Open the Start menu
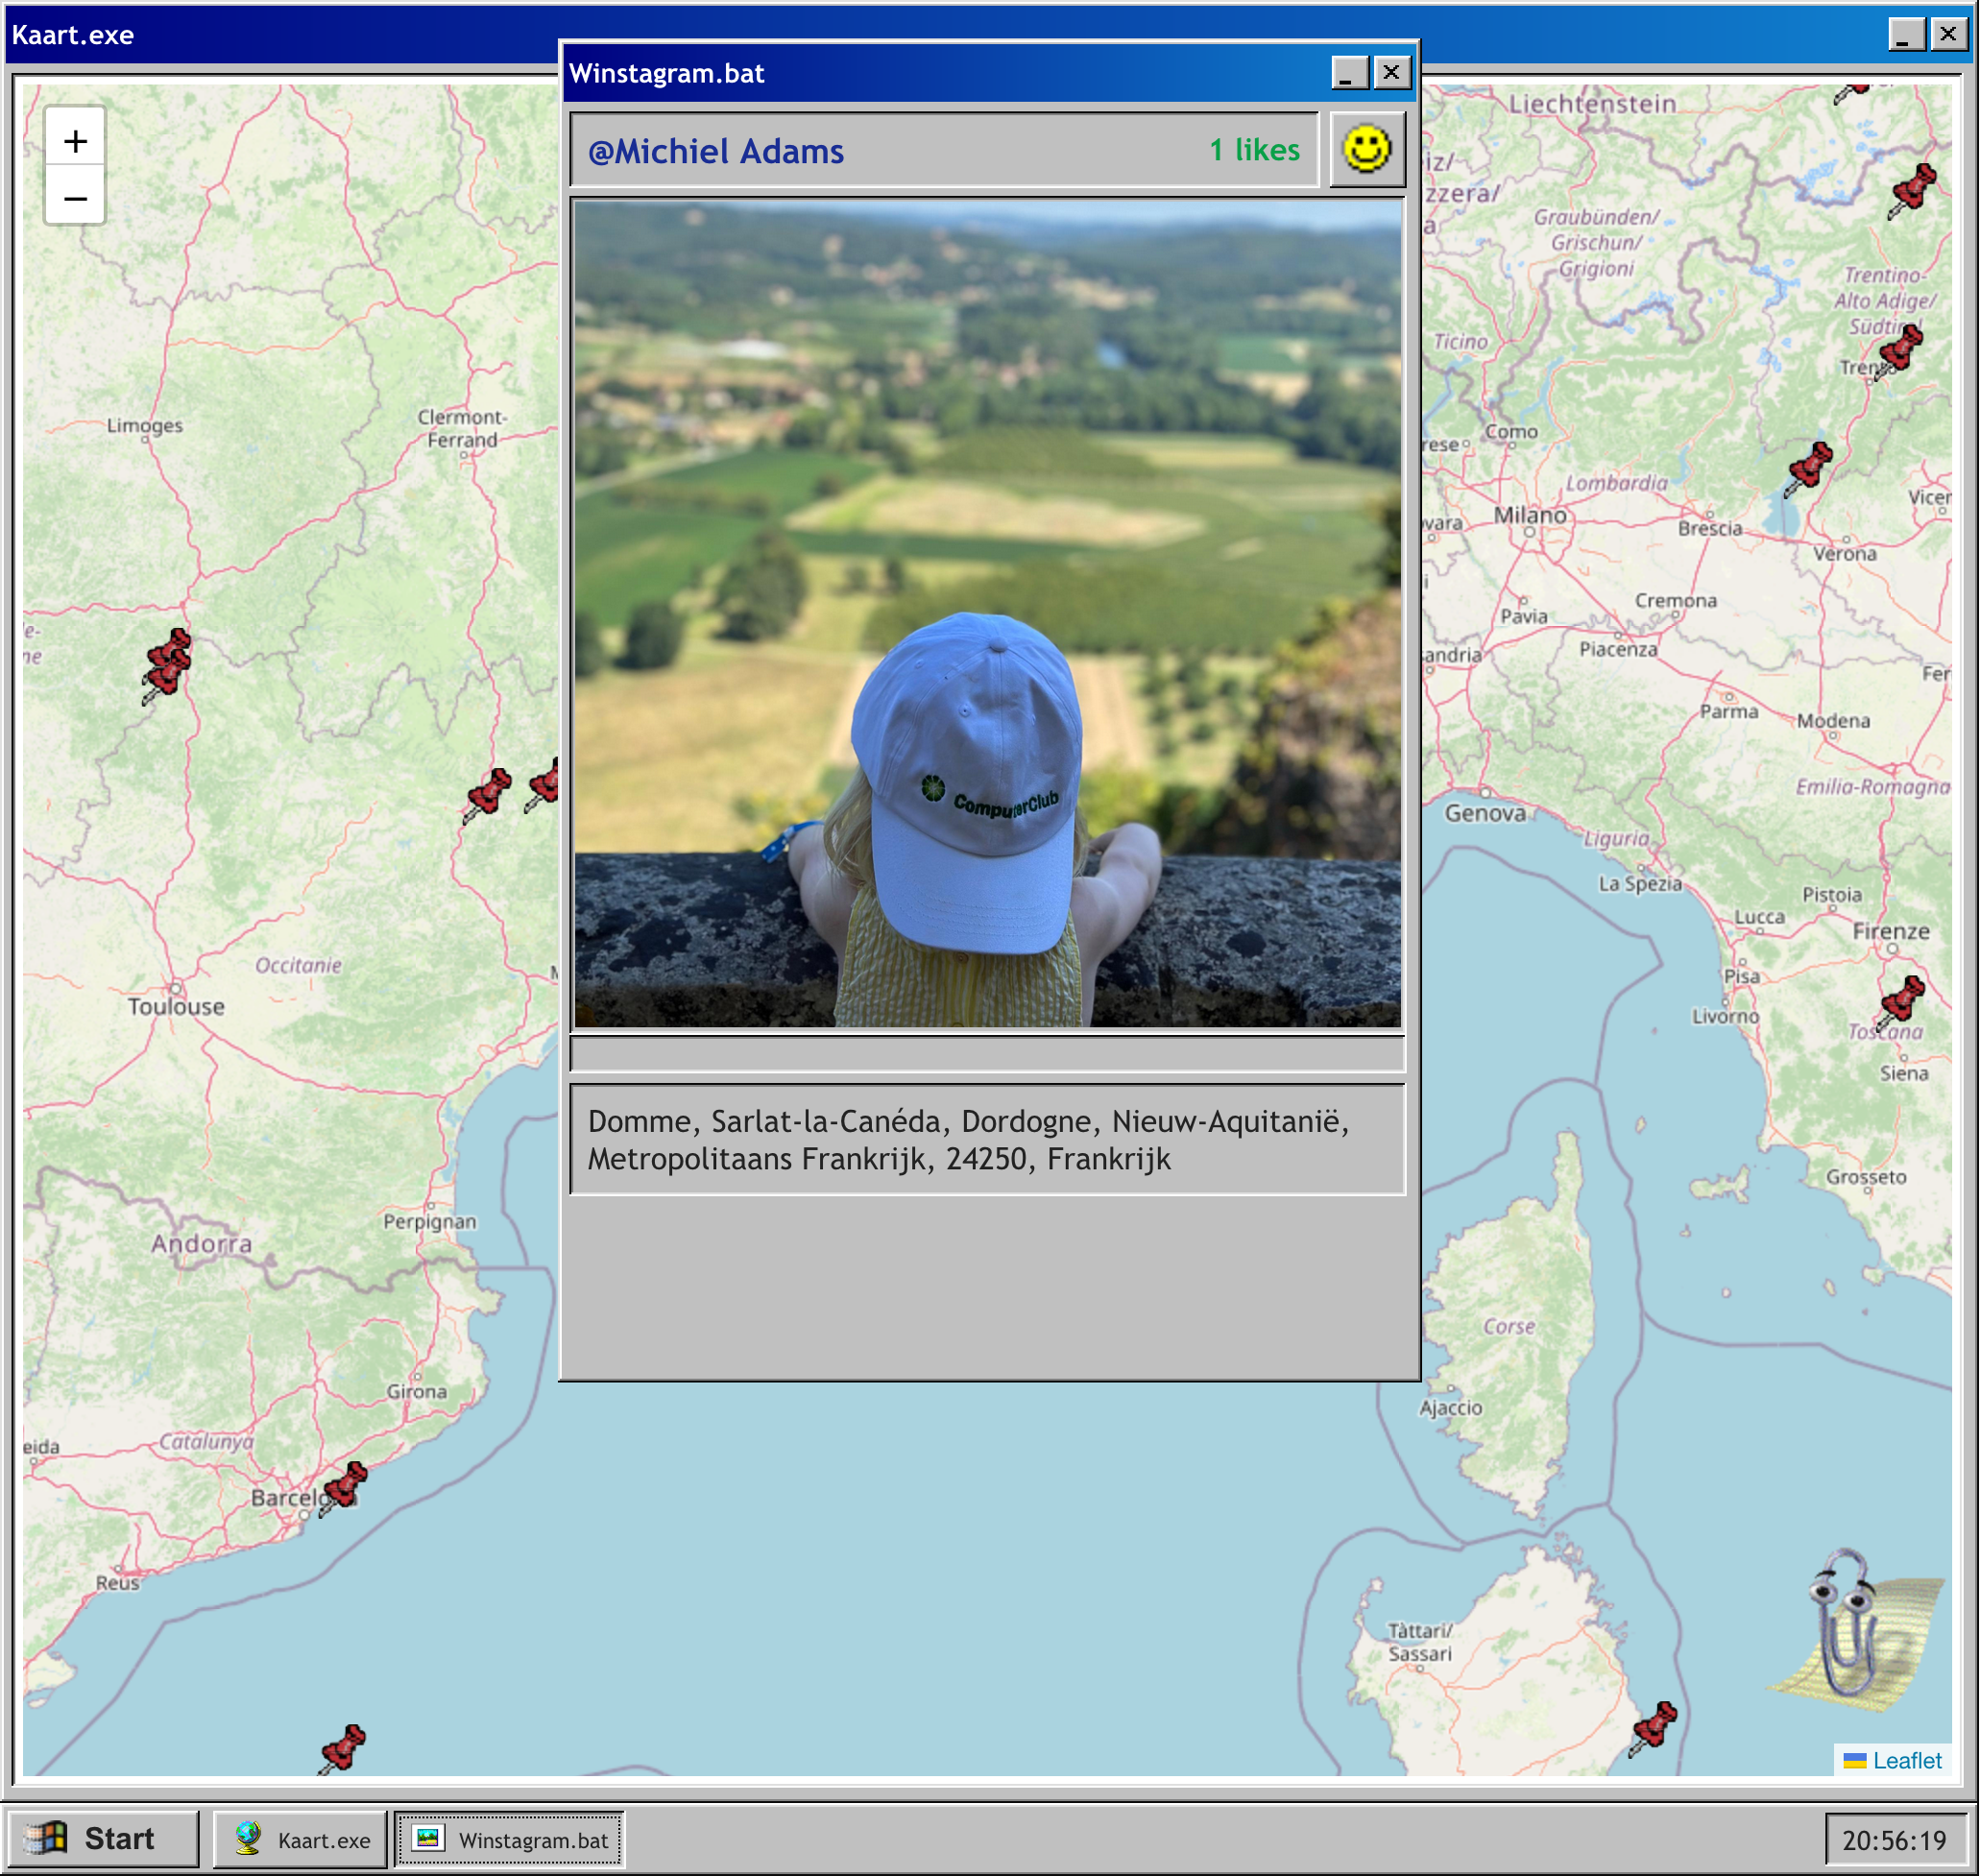 [x=101, y=1838]
